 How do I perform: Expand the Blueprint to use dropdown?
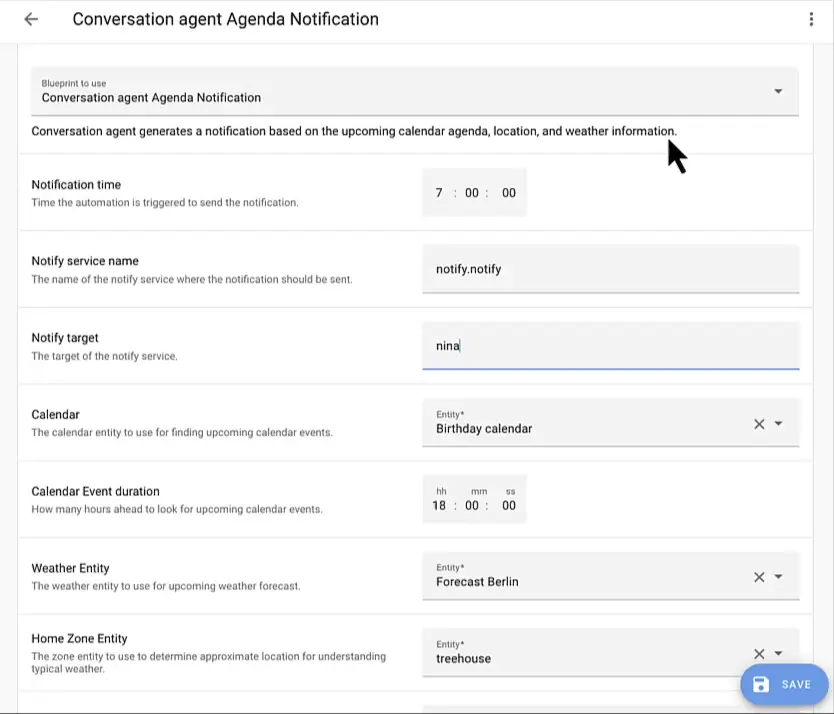coord(778,91)
